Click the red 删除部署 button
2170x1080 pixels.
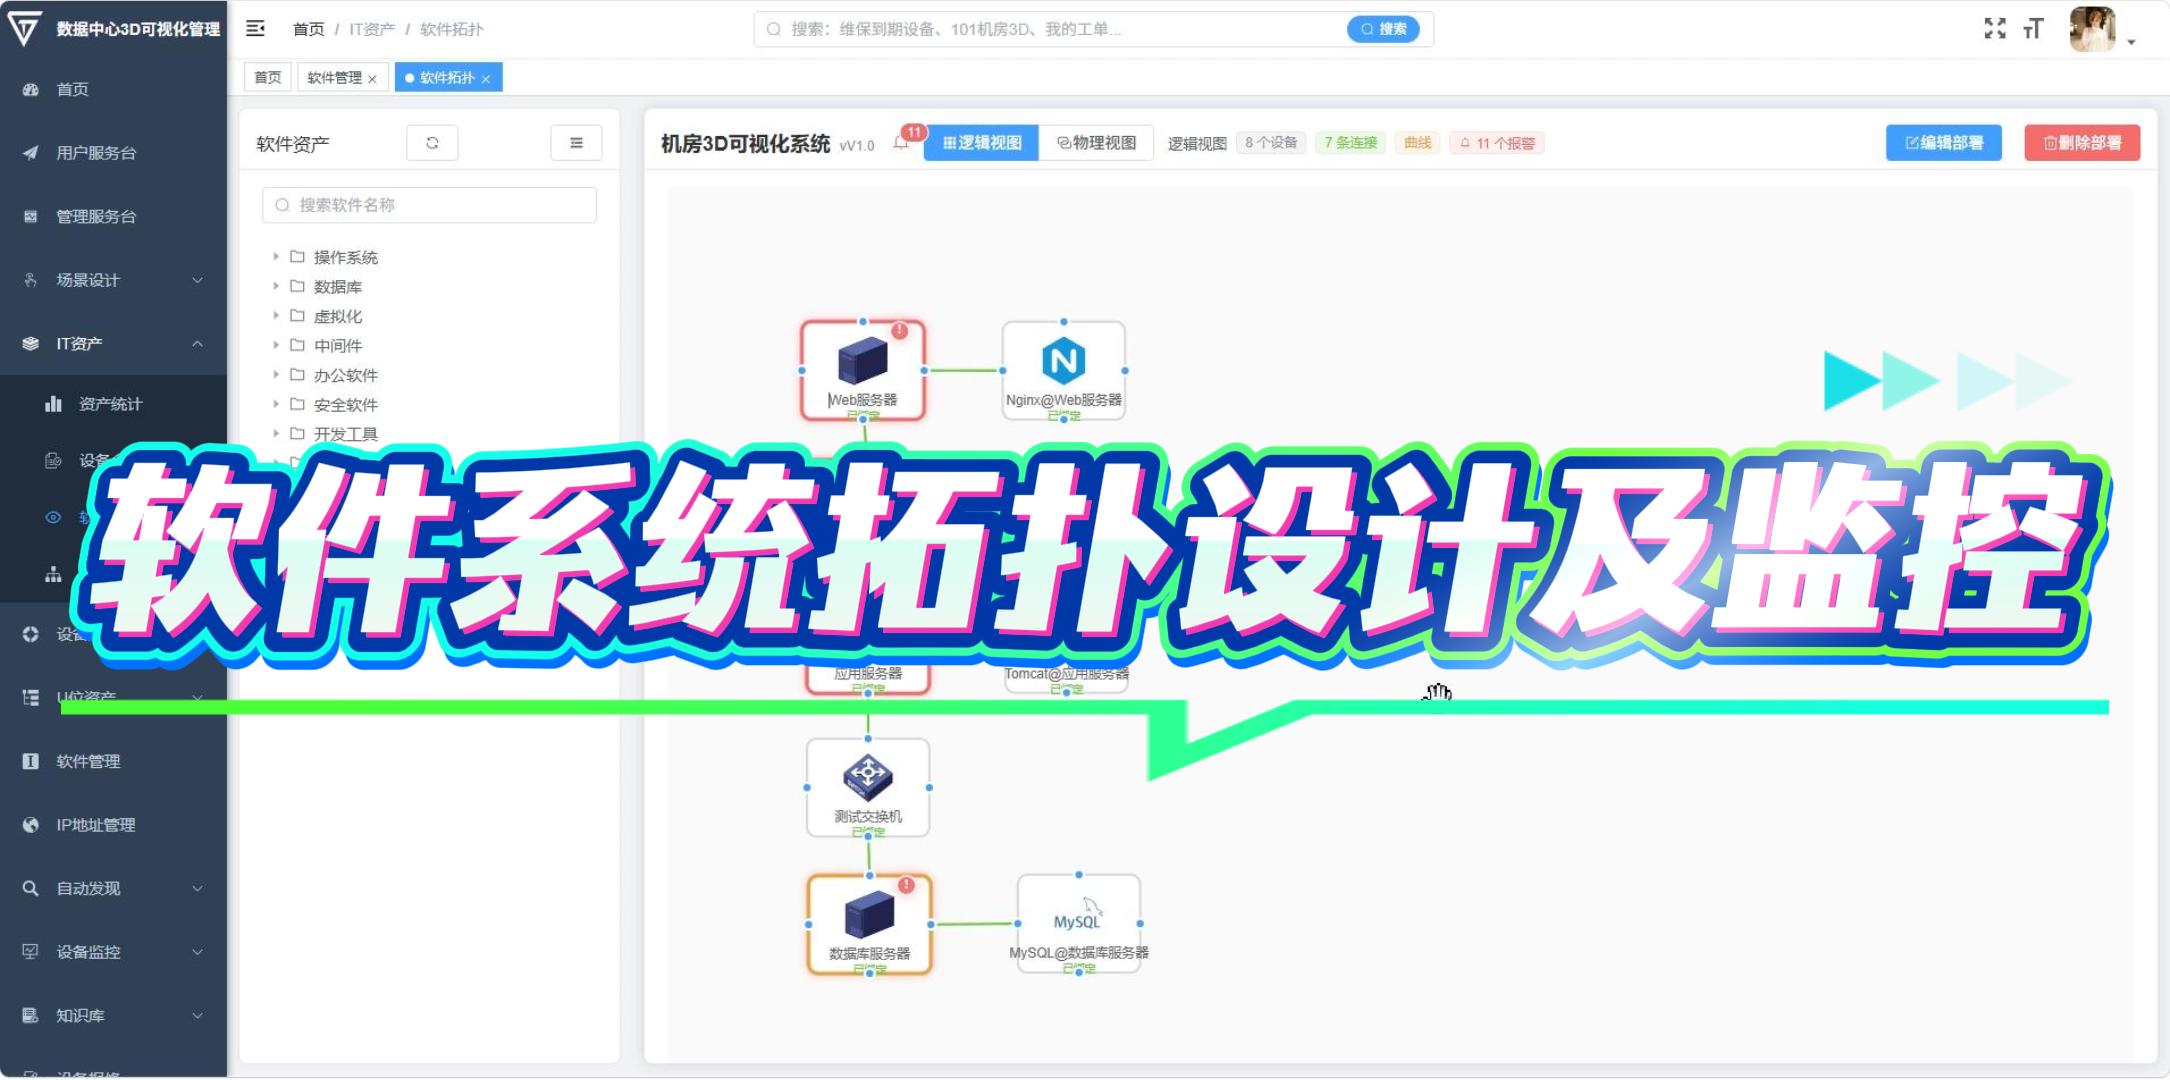2082,143
